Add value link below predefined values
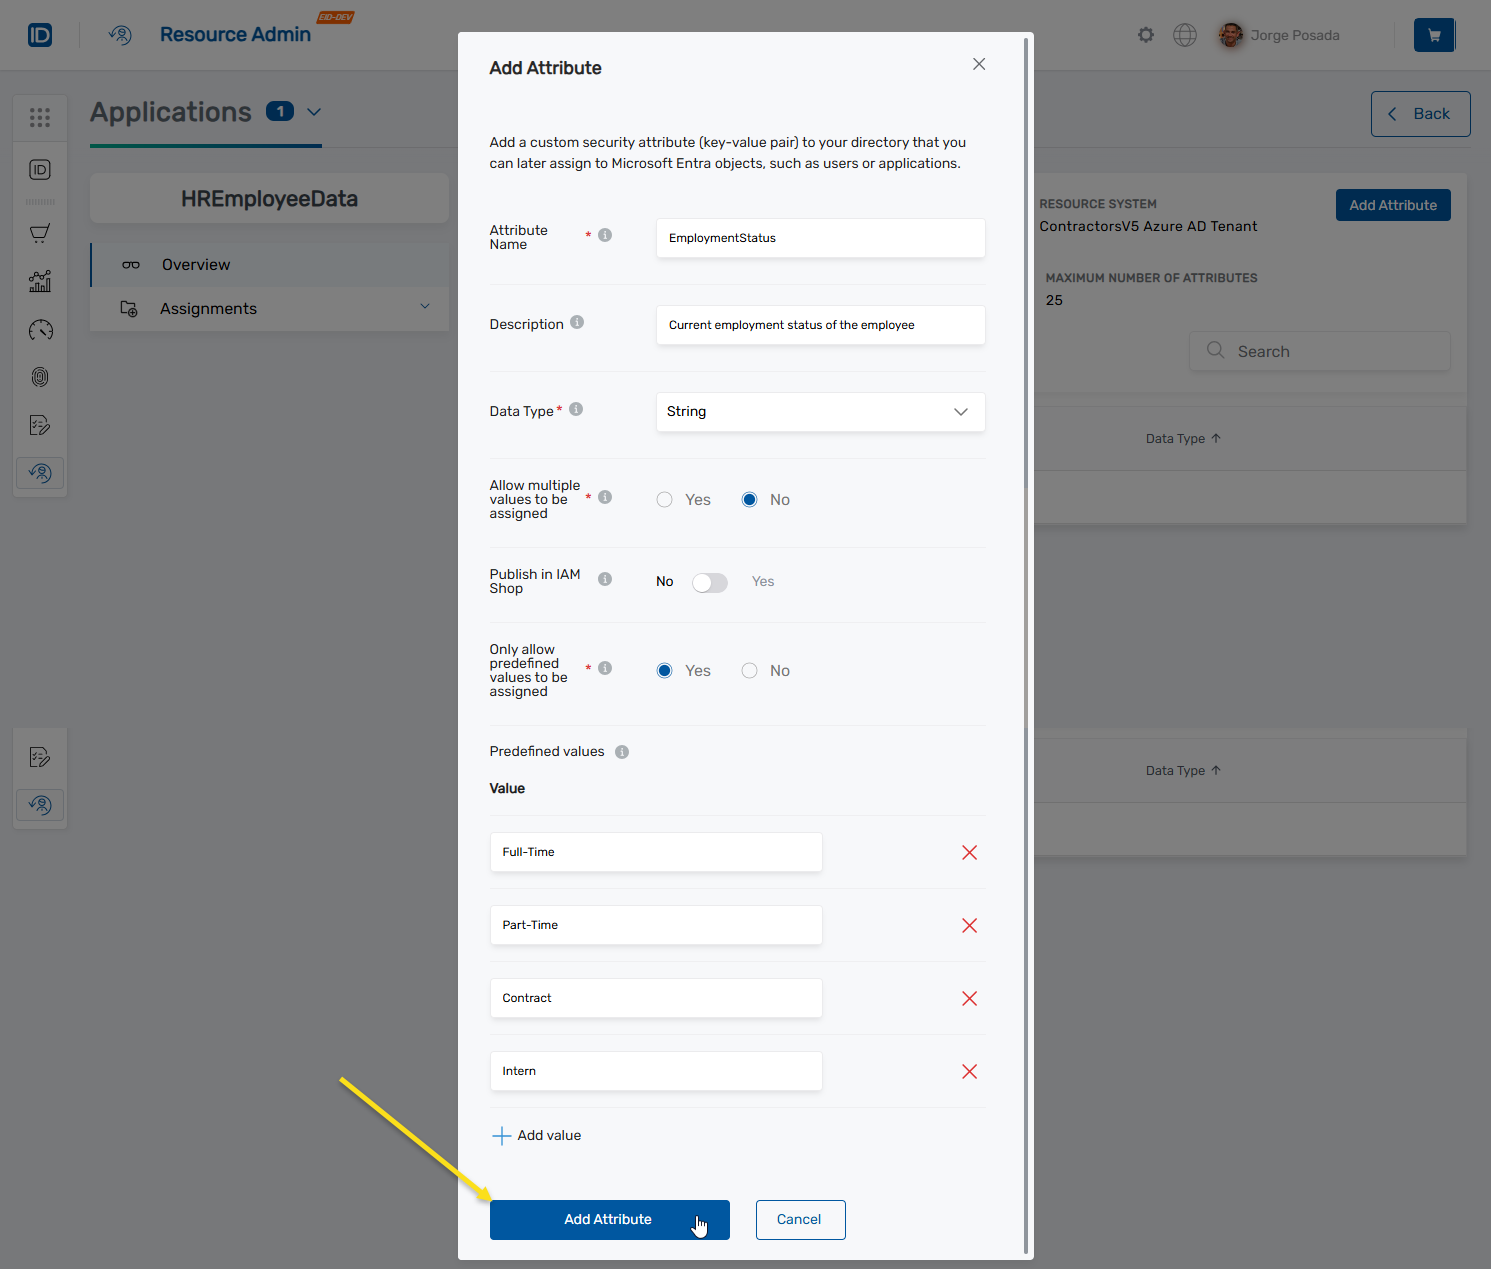Viewport: 1491px width, 1269px height. tap(537, 1135)
